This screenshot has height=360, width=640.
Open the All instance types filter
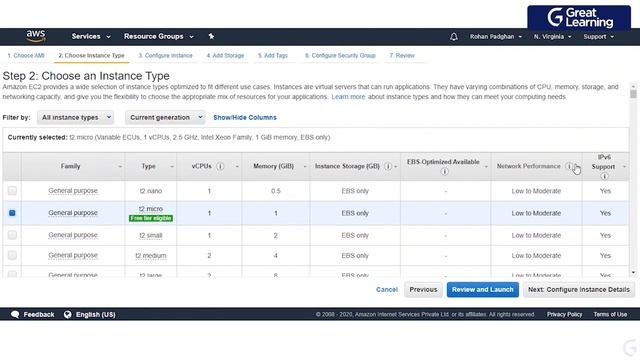pyautogui.click(x=76, y=118)
